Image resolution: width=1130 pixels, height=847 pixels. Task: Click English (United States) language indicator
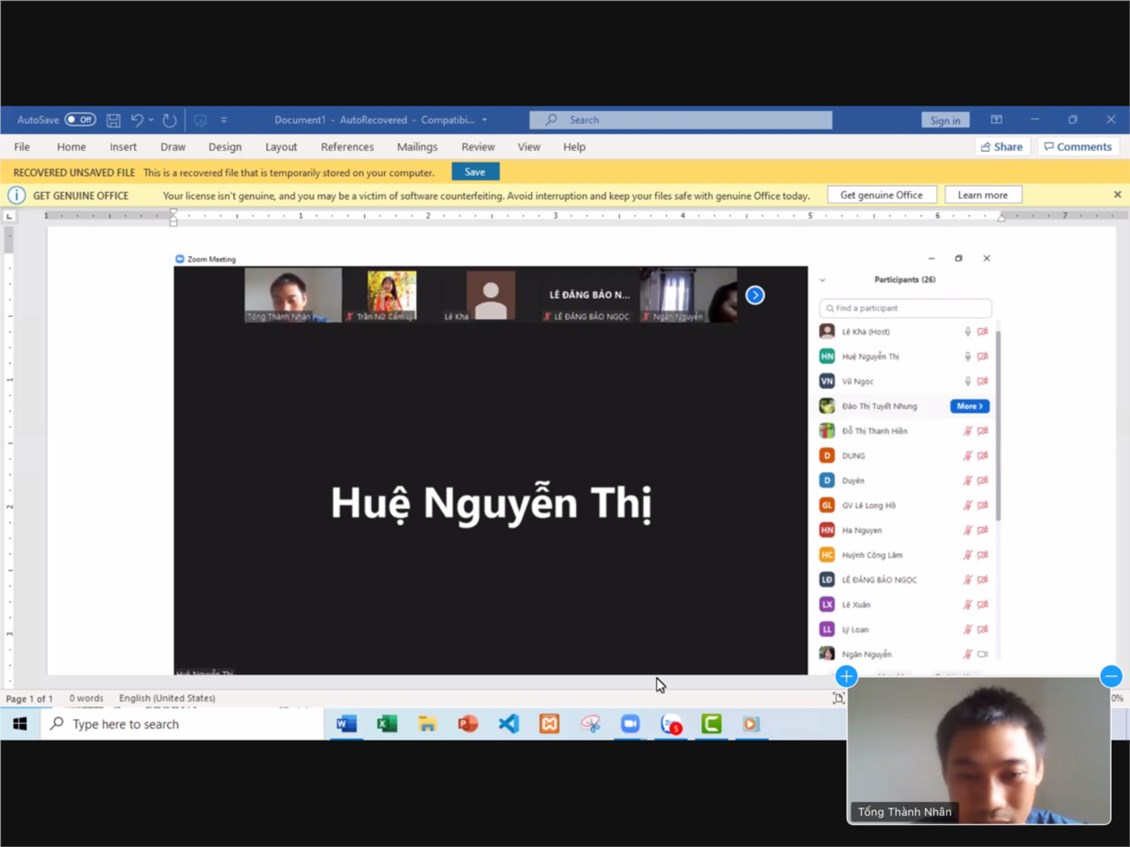pos(167,698)
